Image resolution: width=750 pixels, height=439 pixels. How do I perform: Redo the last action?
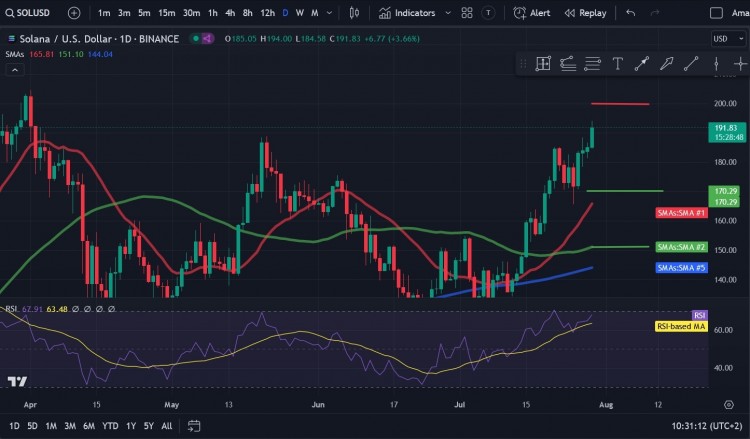[x=655, y=13]
